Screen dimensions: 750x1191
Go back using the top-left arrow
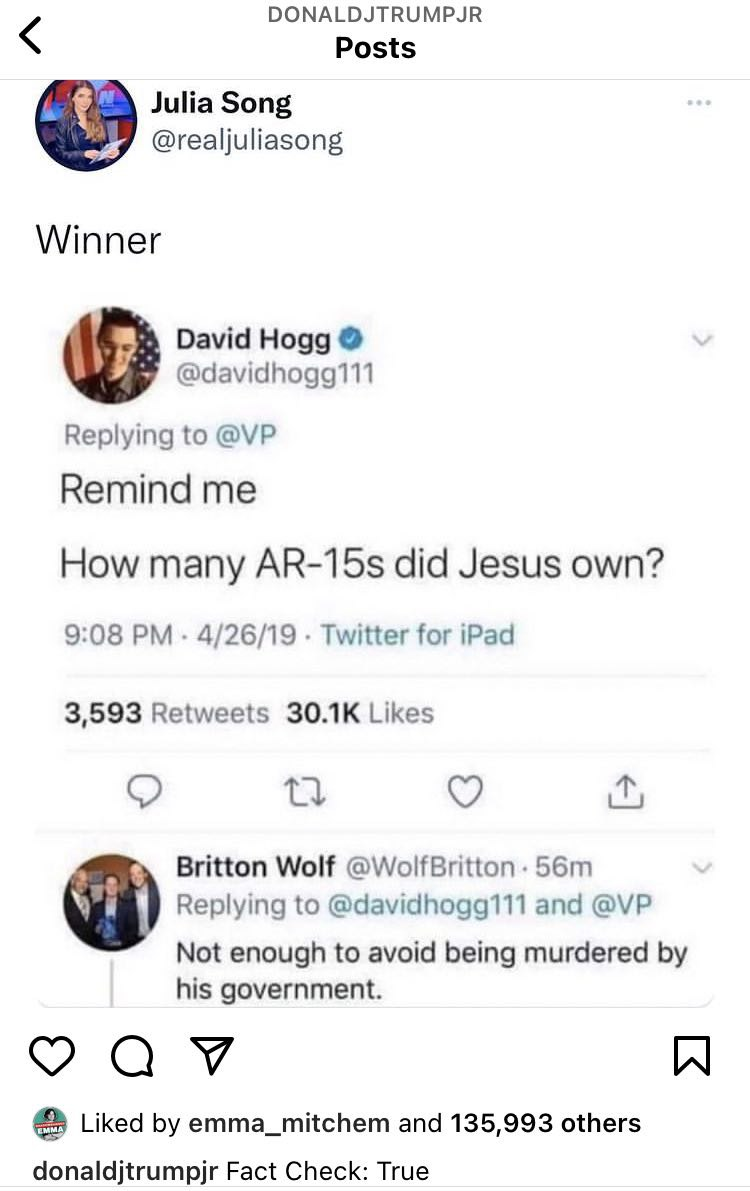[x=30, y=35]
